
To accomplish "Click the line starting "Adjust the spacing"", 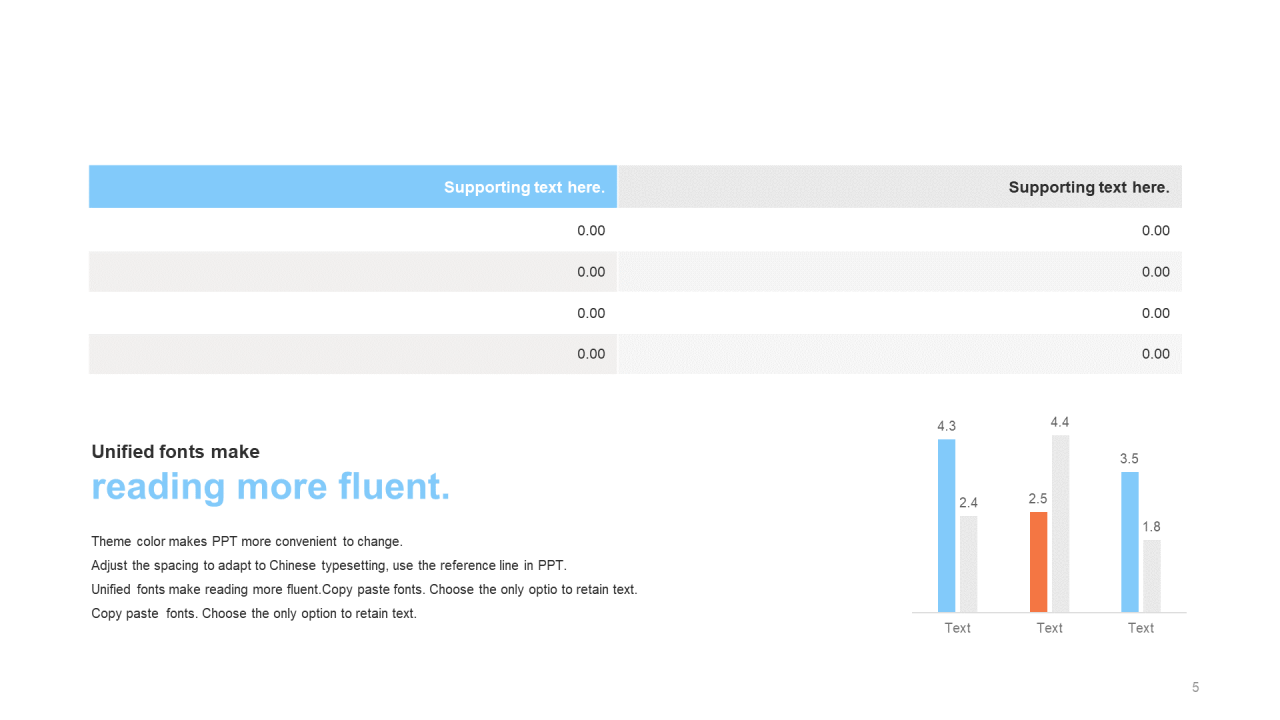I will (329, 566).
